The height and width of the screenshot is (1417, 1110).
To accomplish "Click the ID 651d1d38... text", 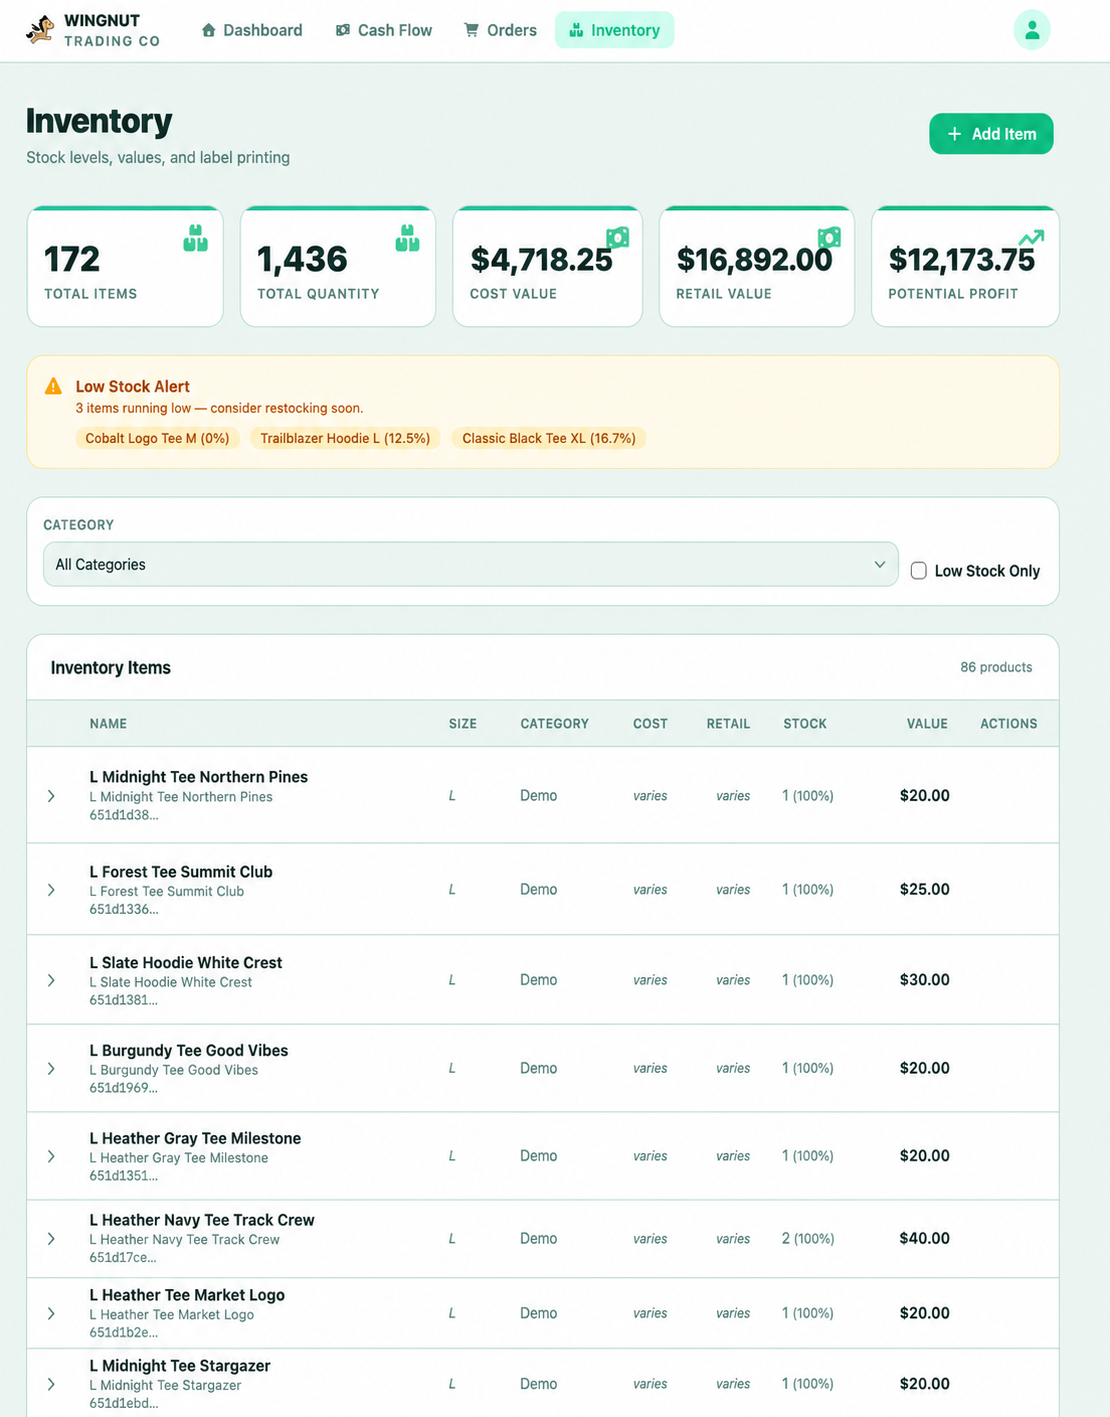I will click(x=124, y=815).
